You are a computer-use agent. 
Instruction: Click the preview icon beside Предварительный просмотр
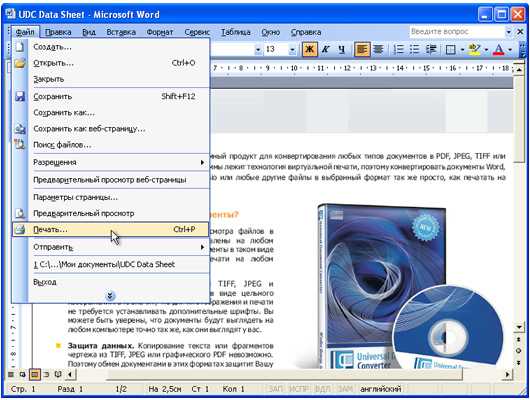click(x=20, y=213)
